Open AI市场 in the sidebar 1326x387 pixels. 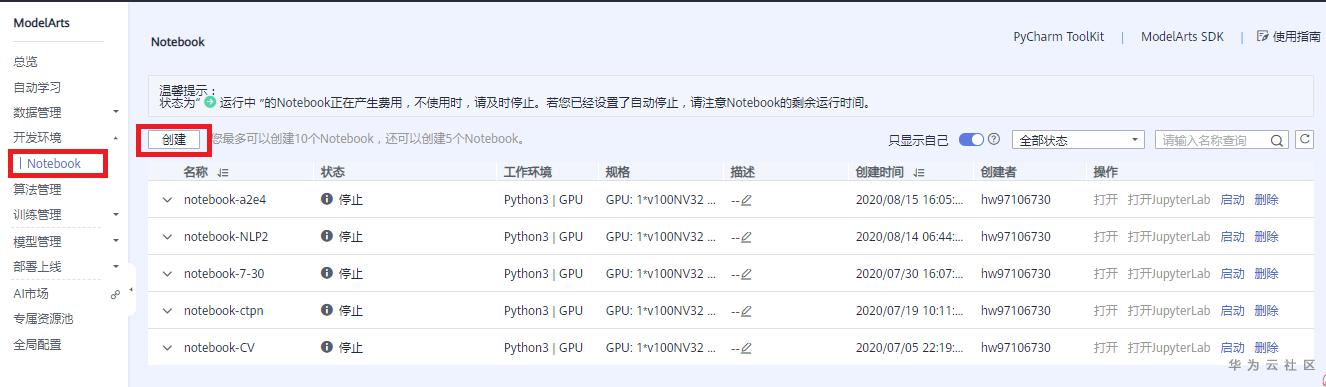(x=31, y=294)
